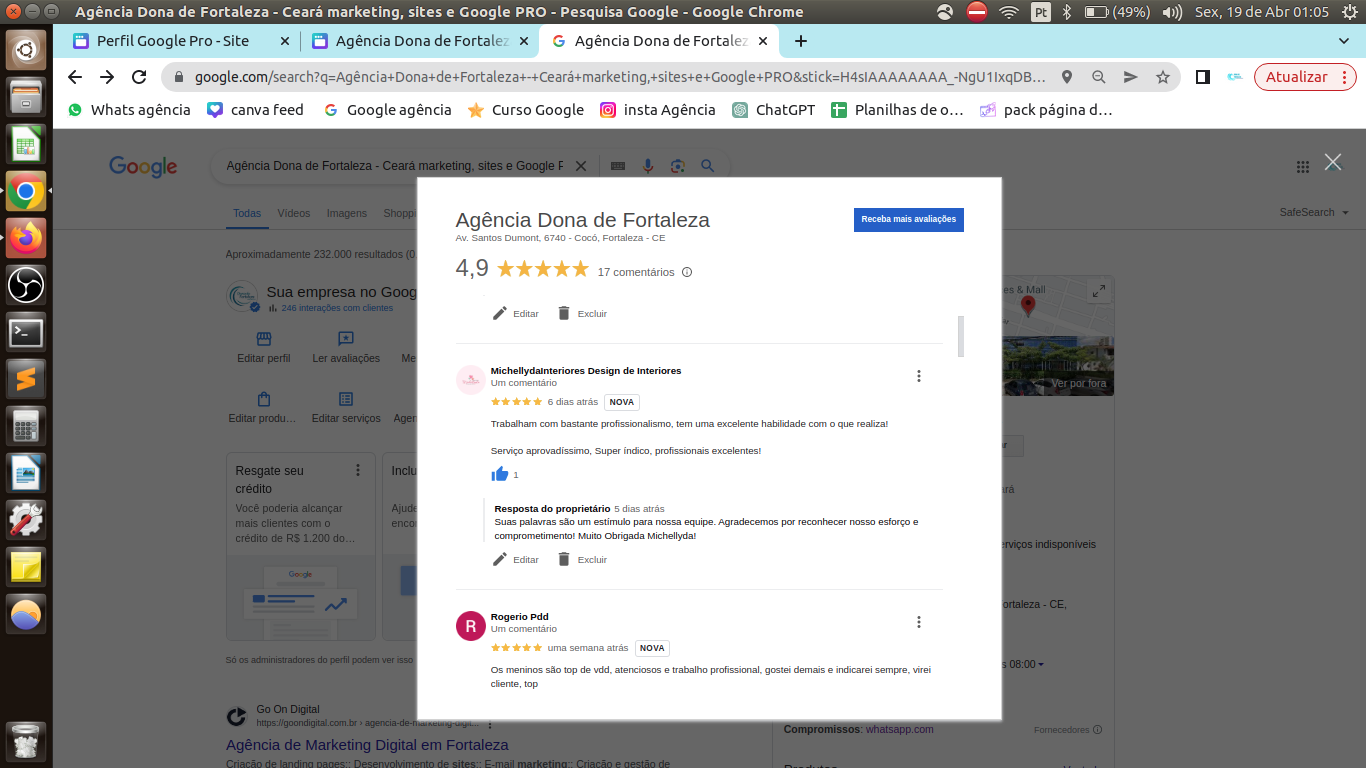Viewport: 1366px width, 768px height.
Task: Open Chrome tab search chevron
Action: tap(1344, 41)
